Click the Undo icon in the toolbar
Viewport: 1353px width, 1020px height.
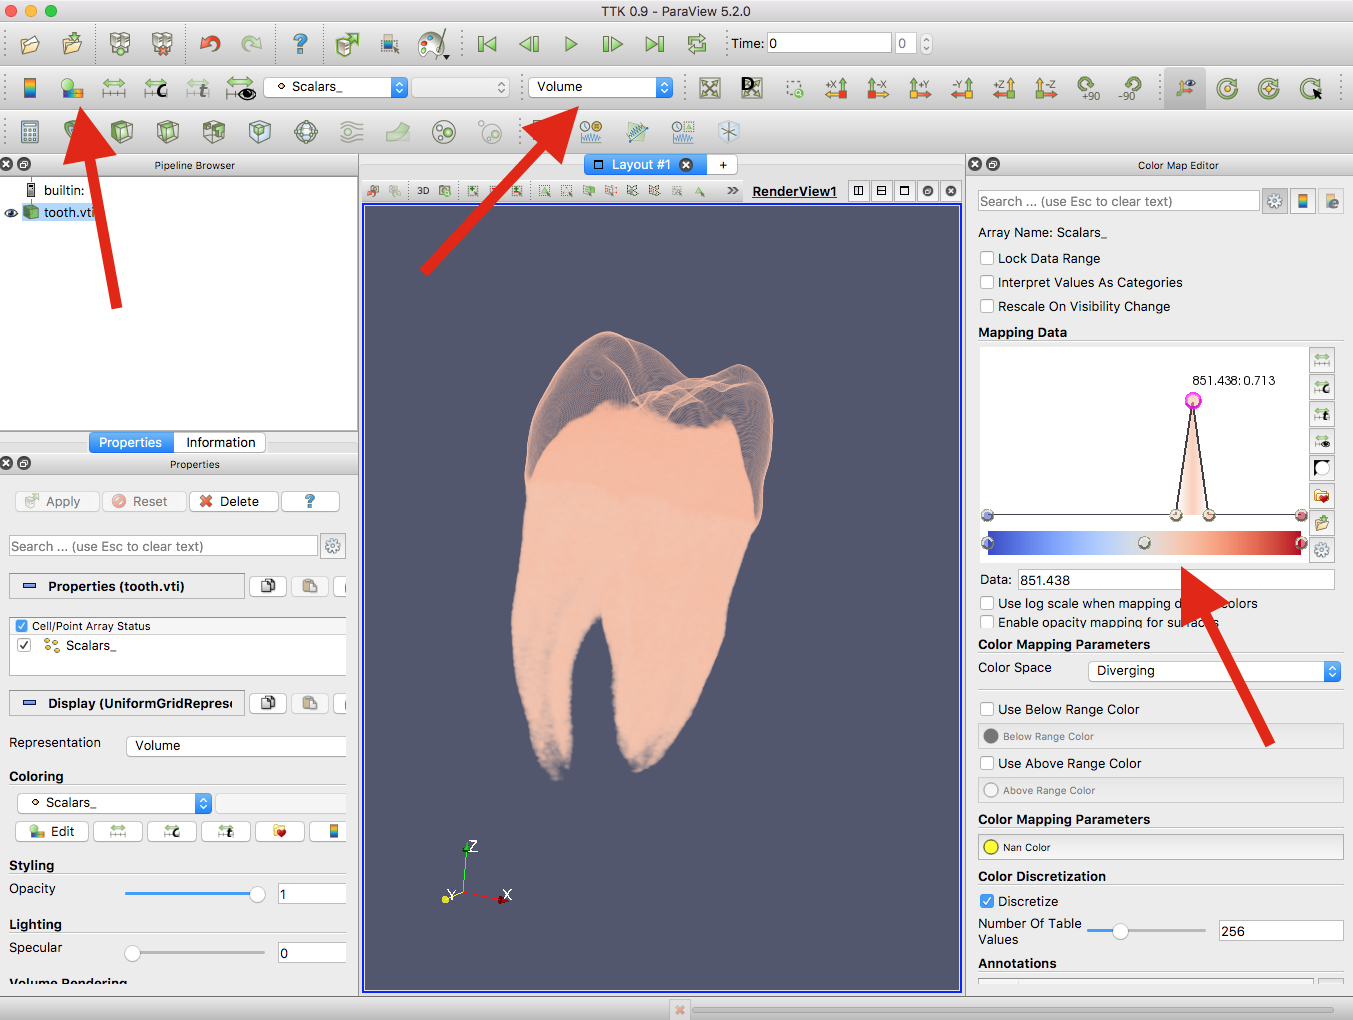[210, 44]
